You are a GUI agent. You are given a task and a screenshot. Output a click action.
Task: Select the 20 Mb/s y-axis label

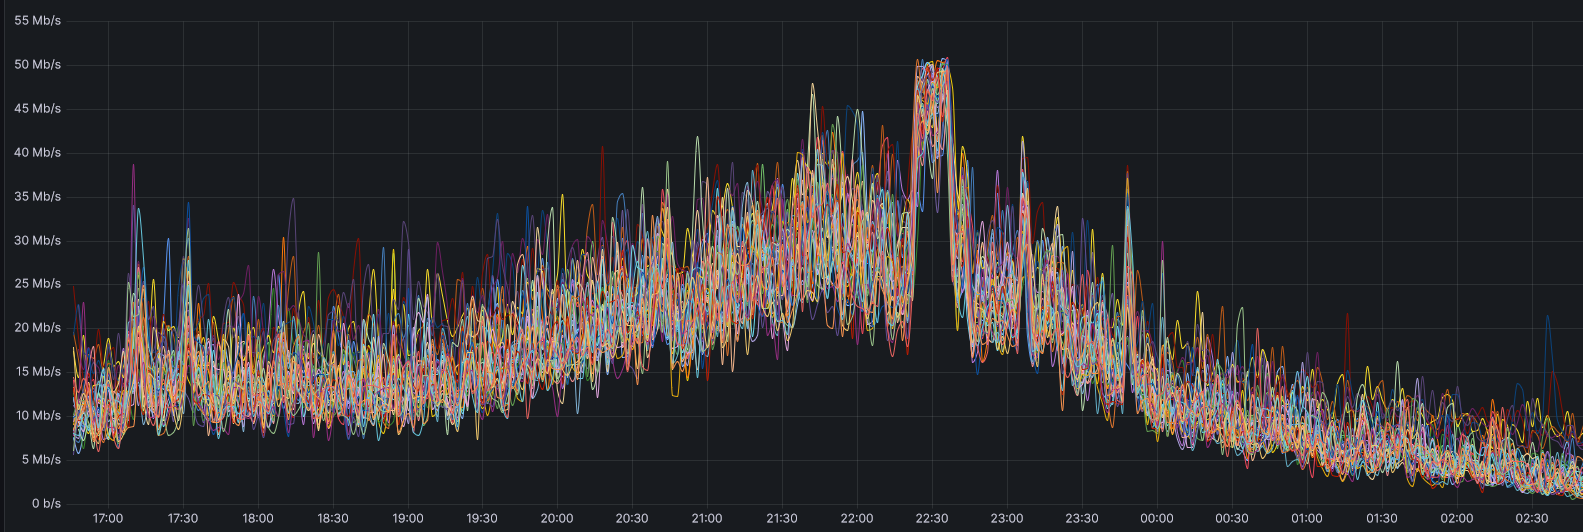37,327
